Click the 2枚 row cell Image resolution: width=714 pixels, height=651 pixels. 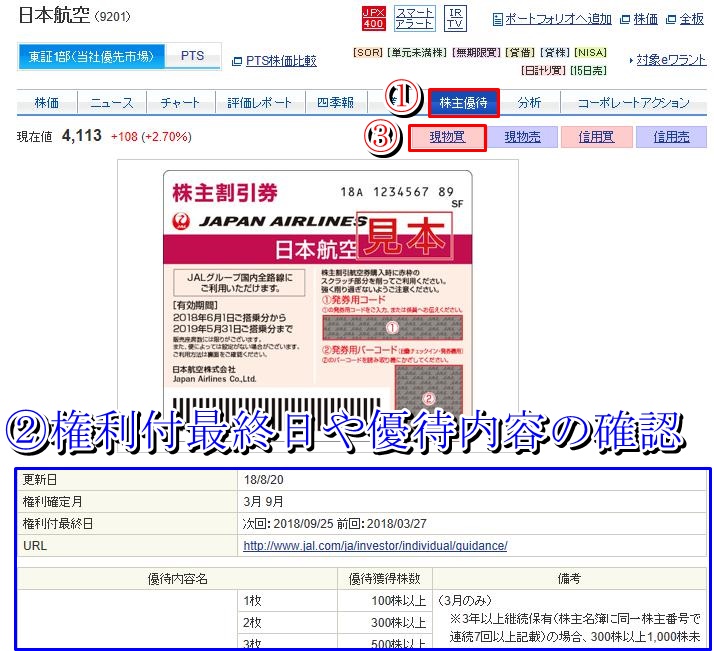(x=287, y=623)
